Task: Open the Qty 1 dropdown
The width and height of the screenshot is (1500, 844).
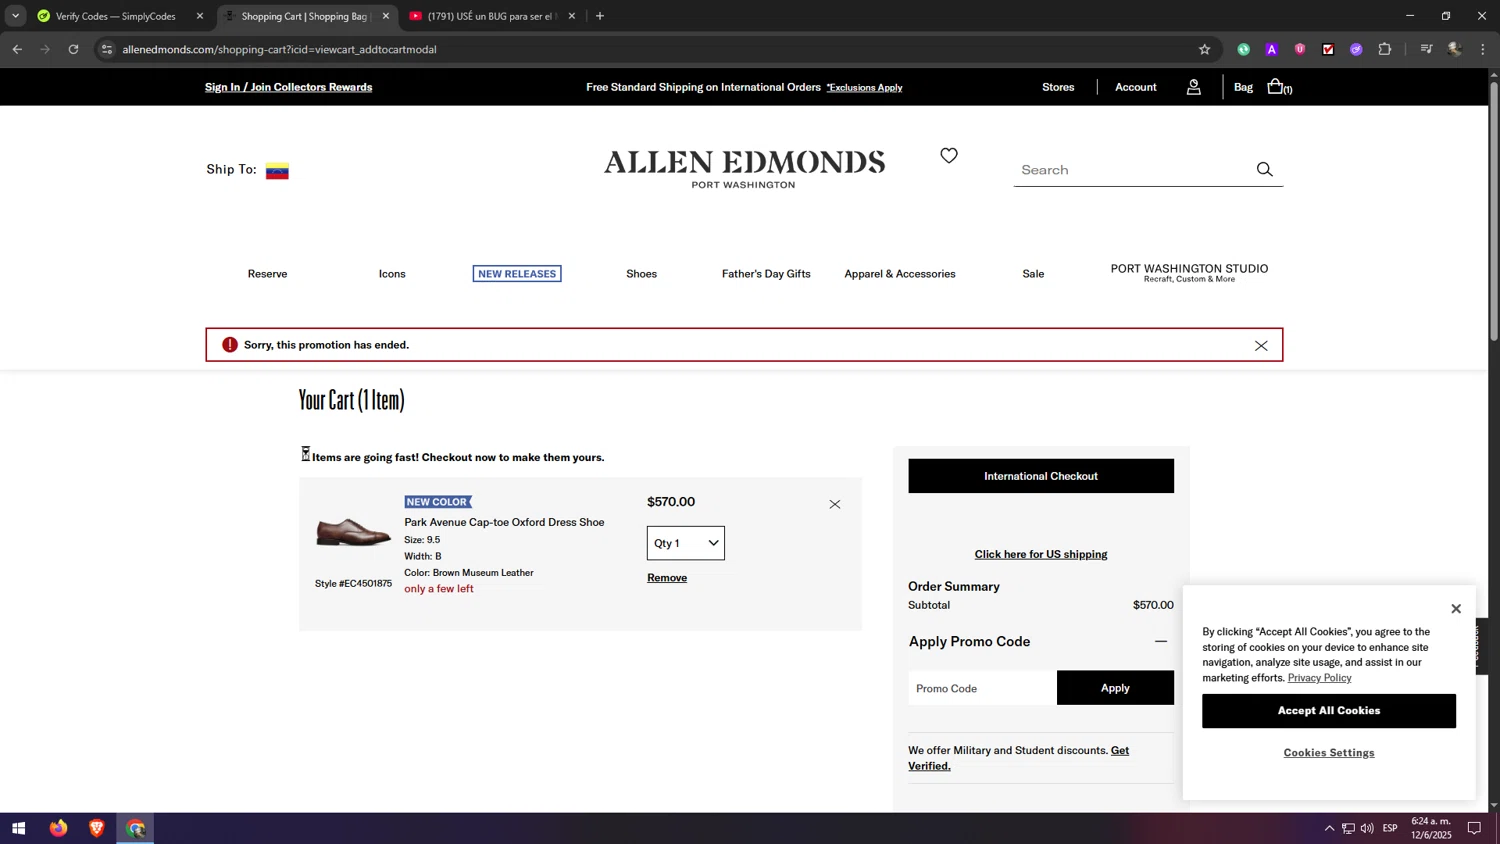Action: pos(686,543)
